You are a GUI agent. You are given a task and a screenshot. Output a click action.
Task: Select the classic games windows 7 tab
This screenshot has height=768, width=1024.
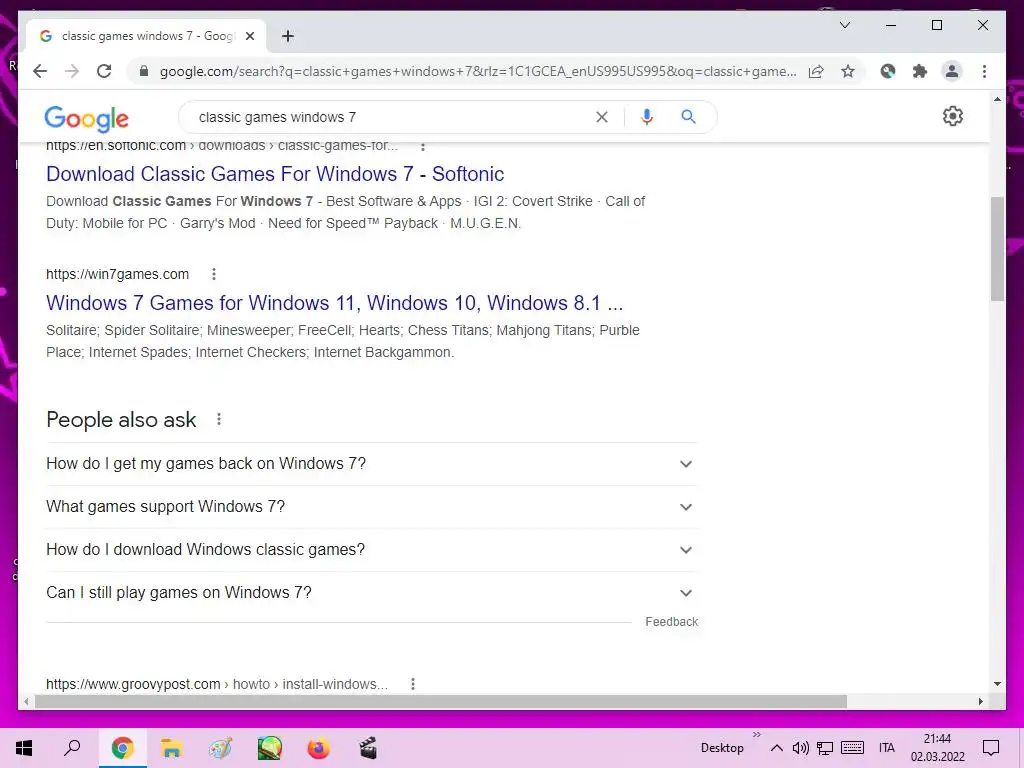tap(146, 36)
